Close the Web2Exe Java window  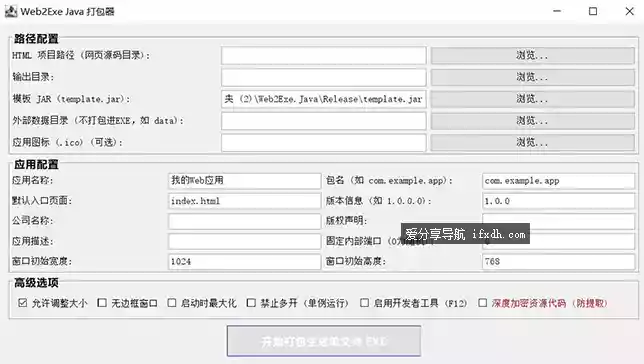point(629,12)
